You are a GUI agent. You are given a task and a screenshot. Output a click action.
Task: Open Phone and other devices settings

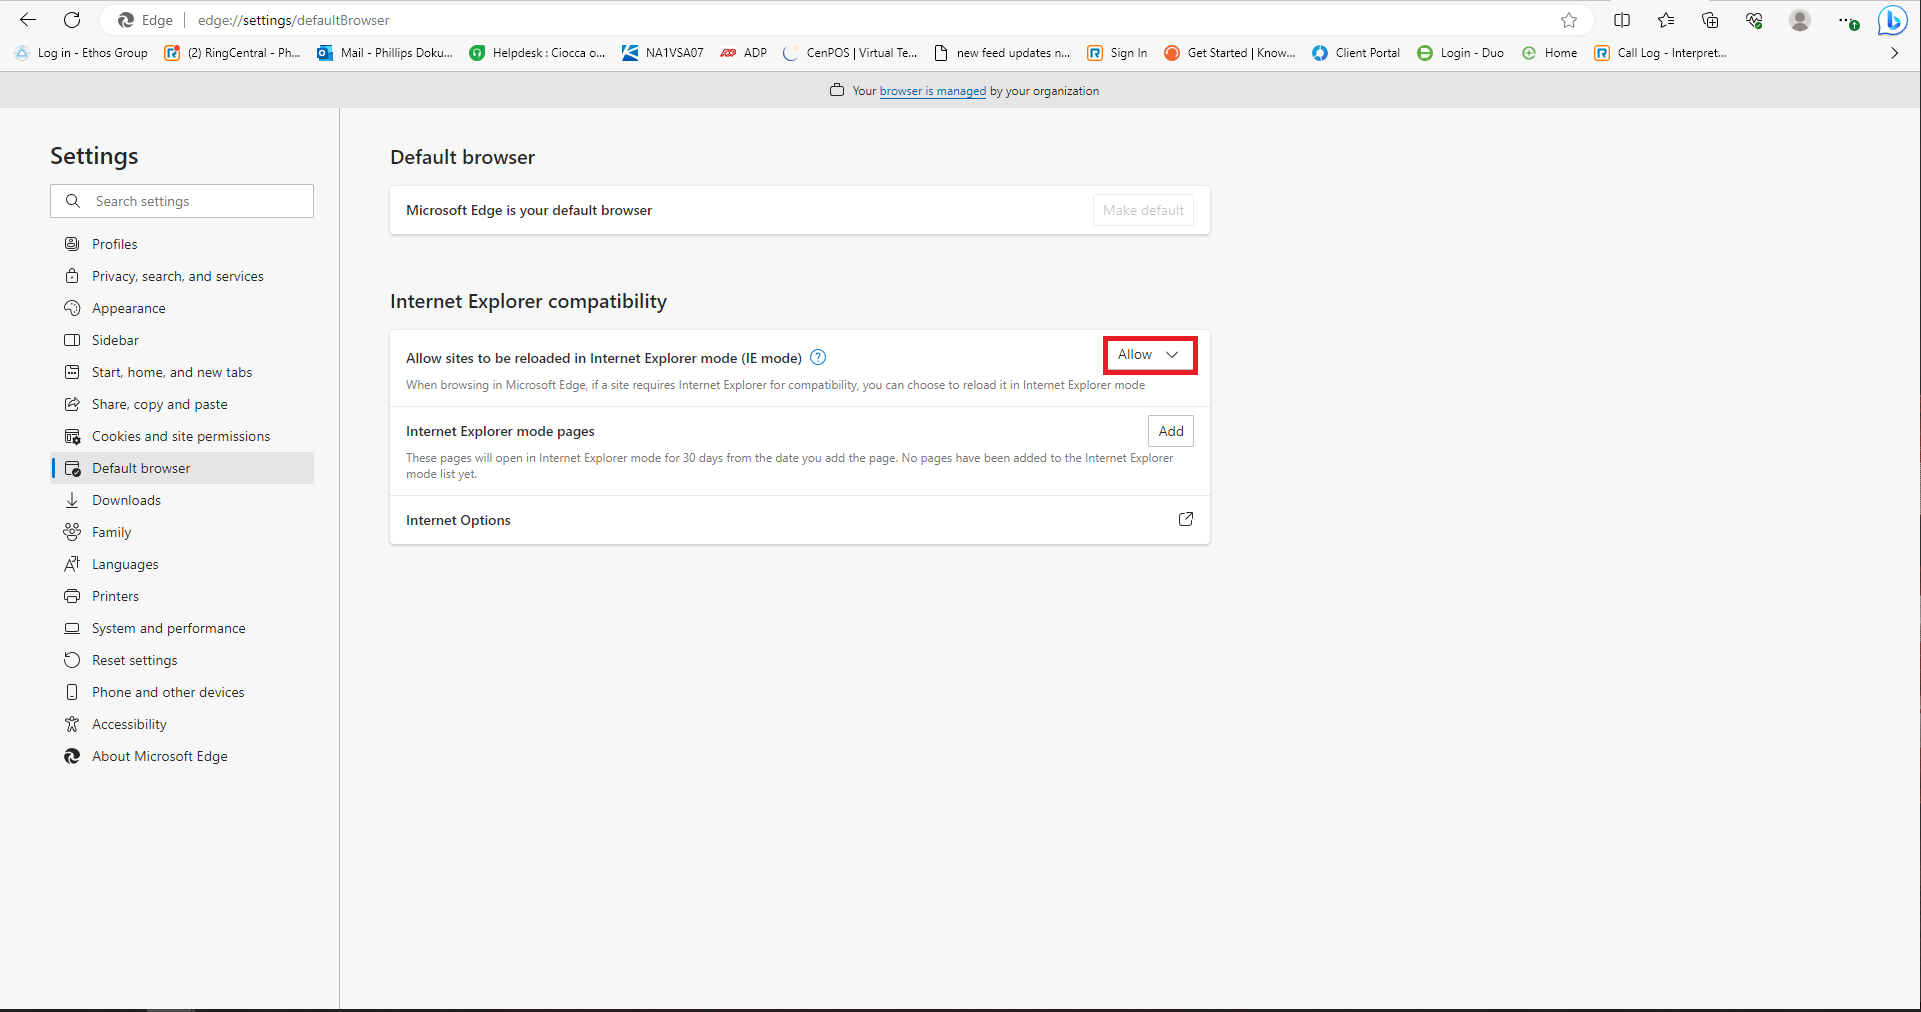182,692
